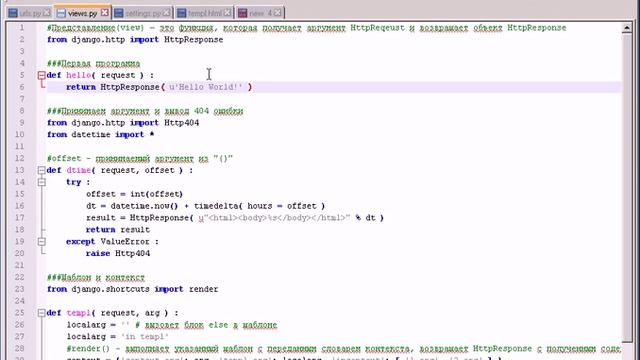The width and height of the screenshot is (640, 360).
Task: Click 'offset = int(offset)' on line 15
Action: 134,194
